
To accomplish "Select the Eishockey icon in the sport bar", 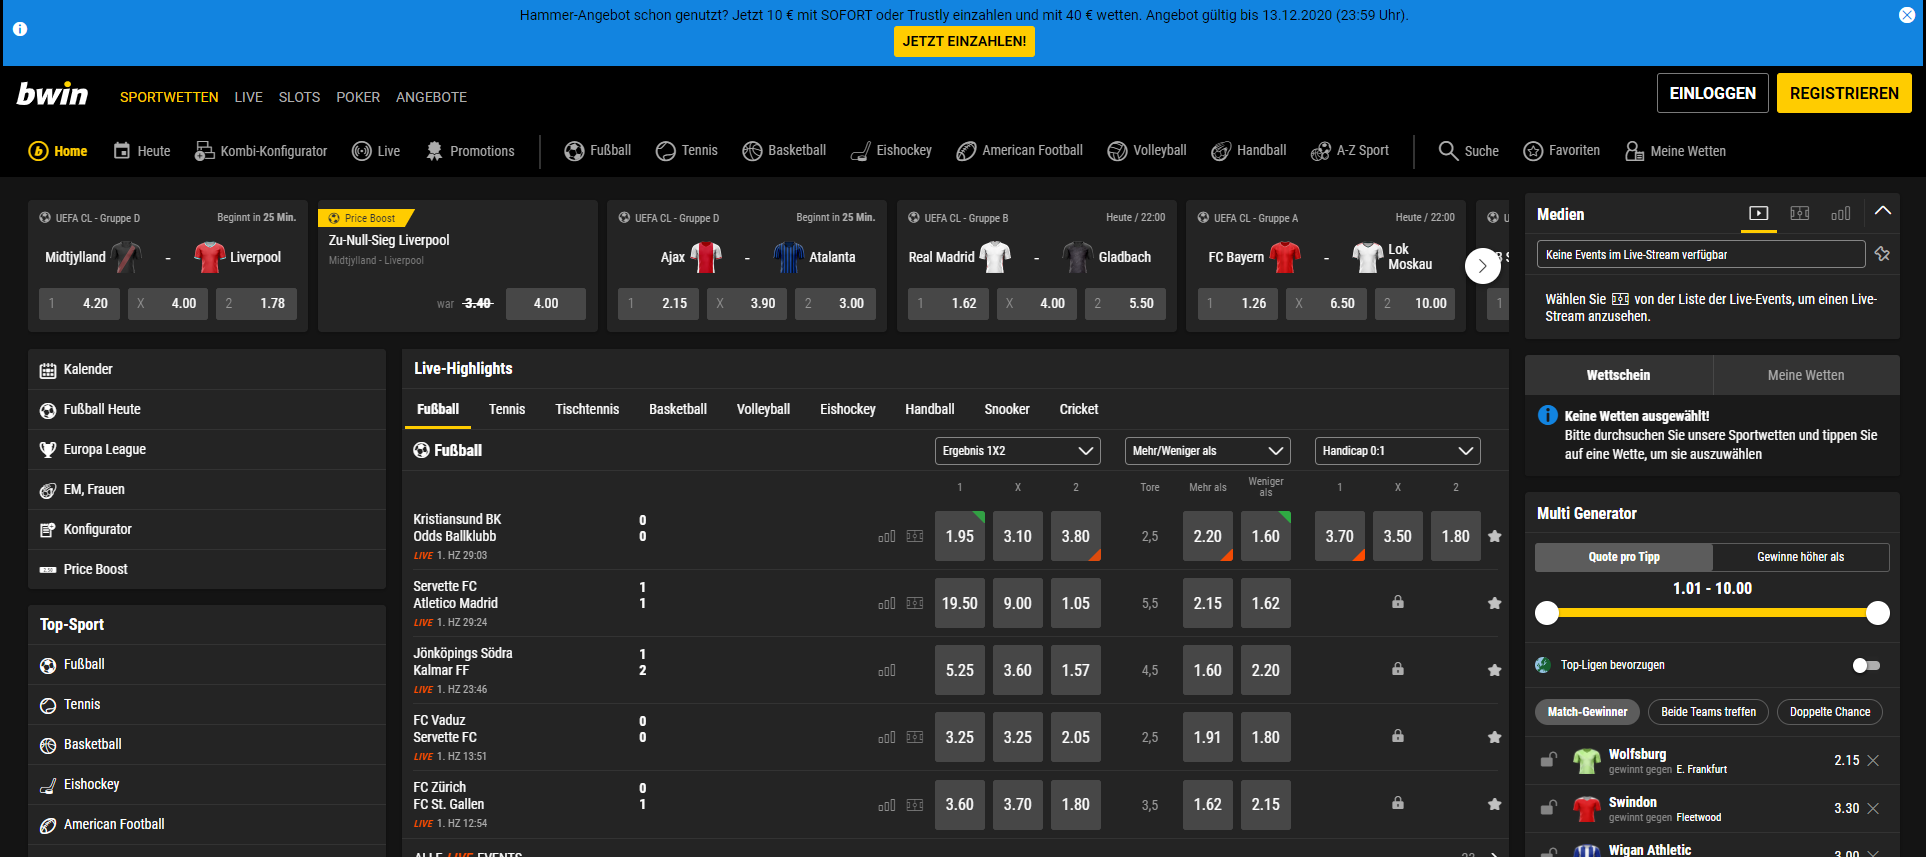I will tap(860, 151).
